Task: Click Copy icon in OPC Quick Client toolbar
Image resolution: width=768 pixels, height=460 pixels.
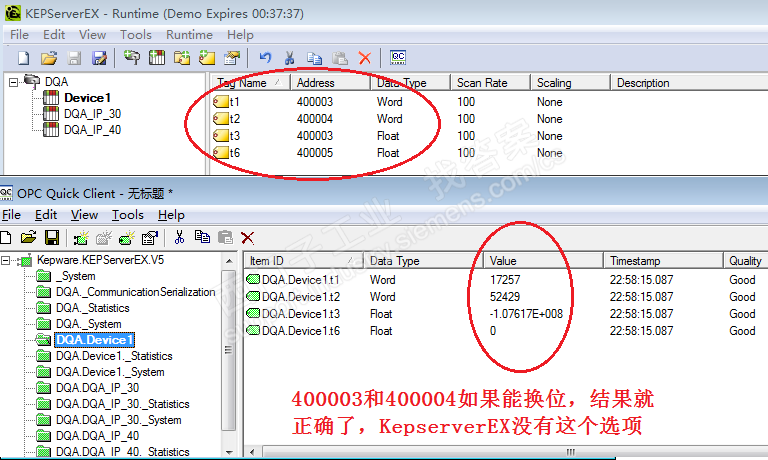Action: tap(202, 237)
